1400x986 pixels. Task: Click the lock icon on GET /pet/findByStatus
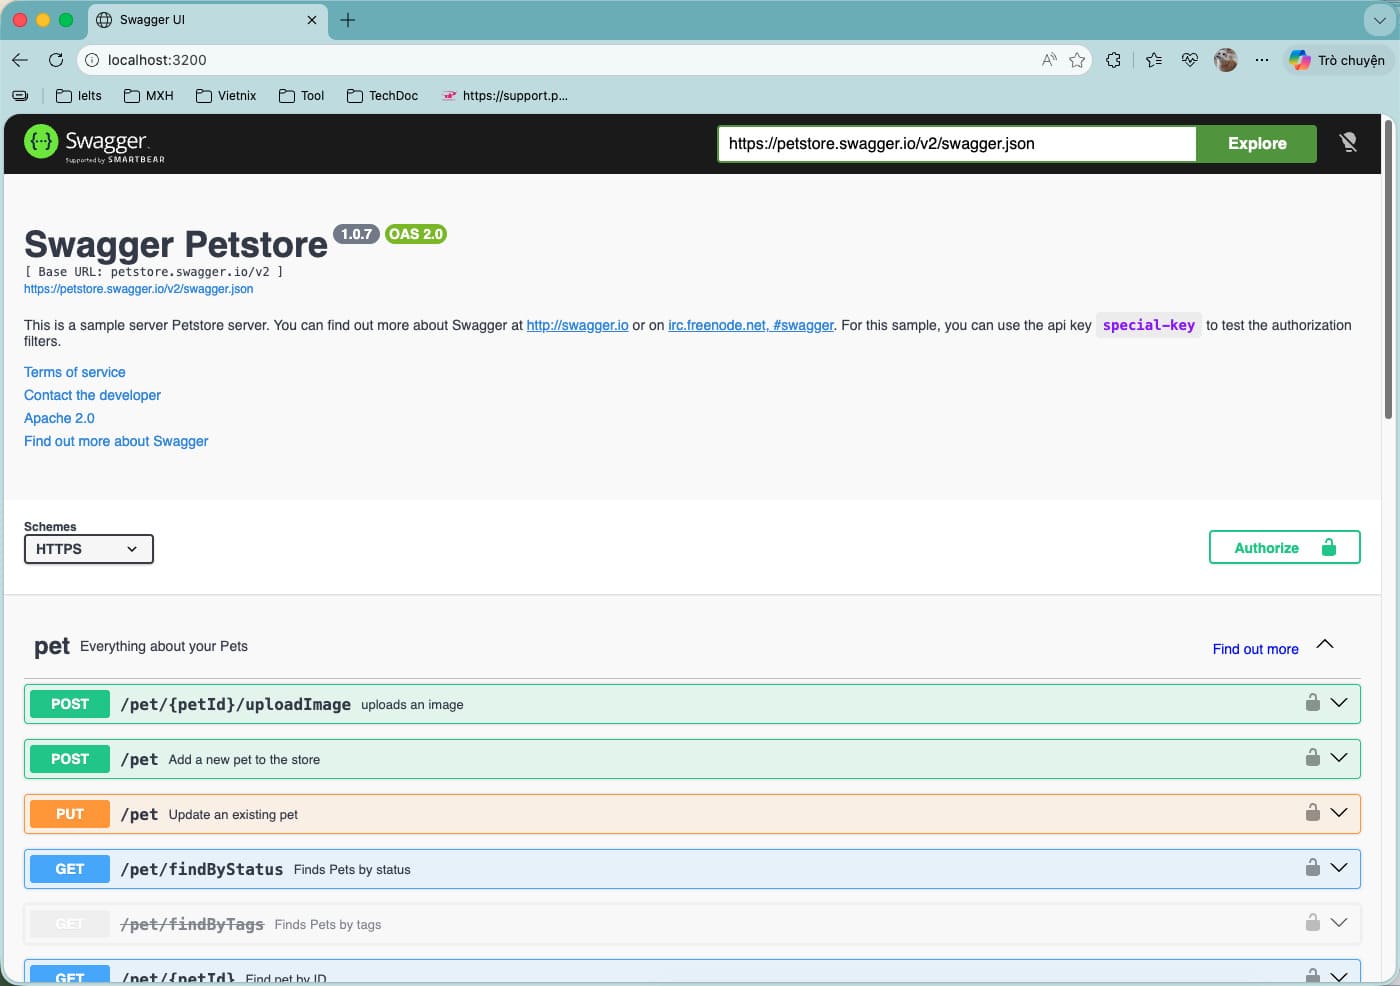coord(1312,868)
